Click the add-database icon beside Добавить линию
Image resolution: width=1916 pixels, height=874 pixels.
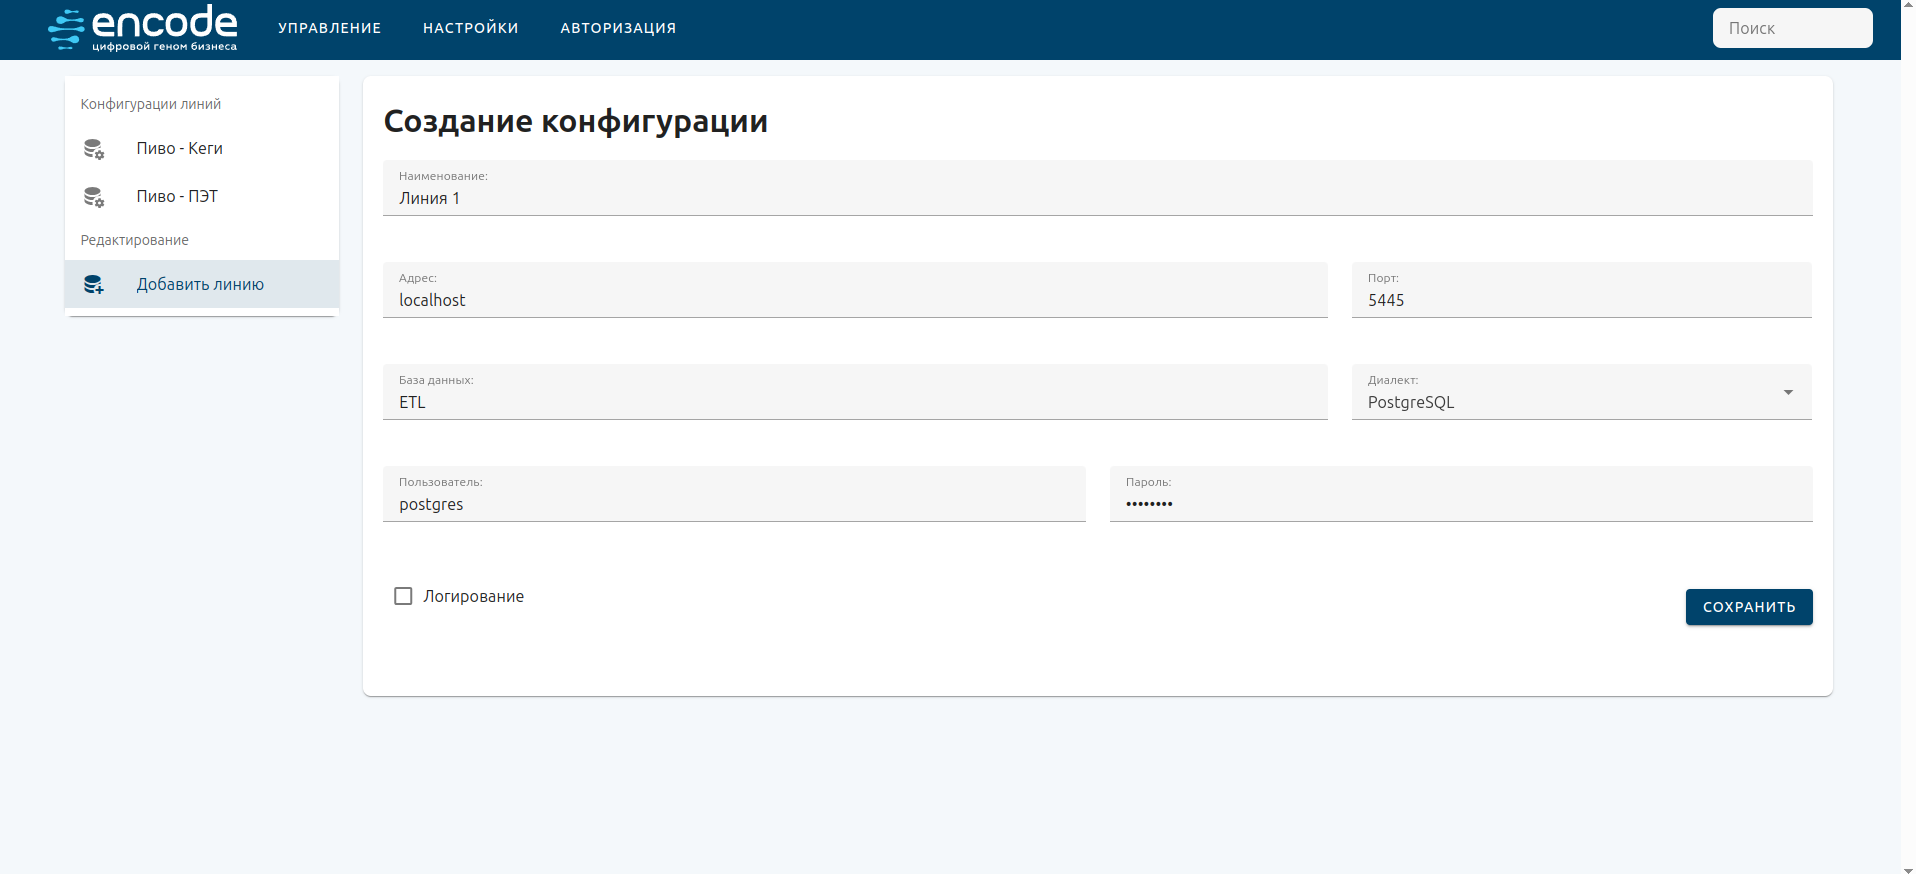pyautogui.click(x=94, y=285)
